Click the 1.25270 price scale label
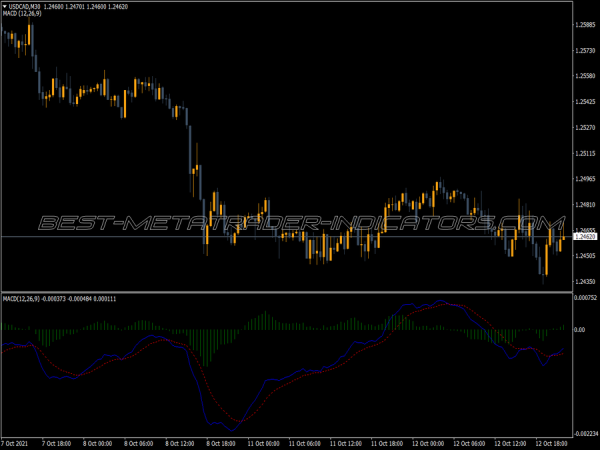600x450 pixels. (585, 127)
